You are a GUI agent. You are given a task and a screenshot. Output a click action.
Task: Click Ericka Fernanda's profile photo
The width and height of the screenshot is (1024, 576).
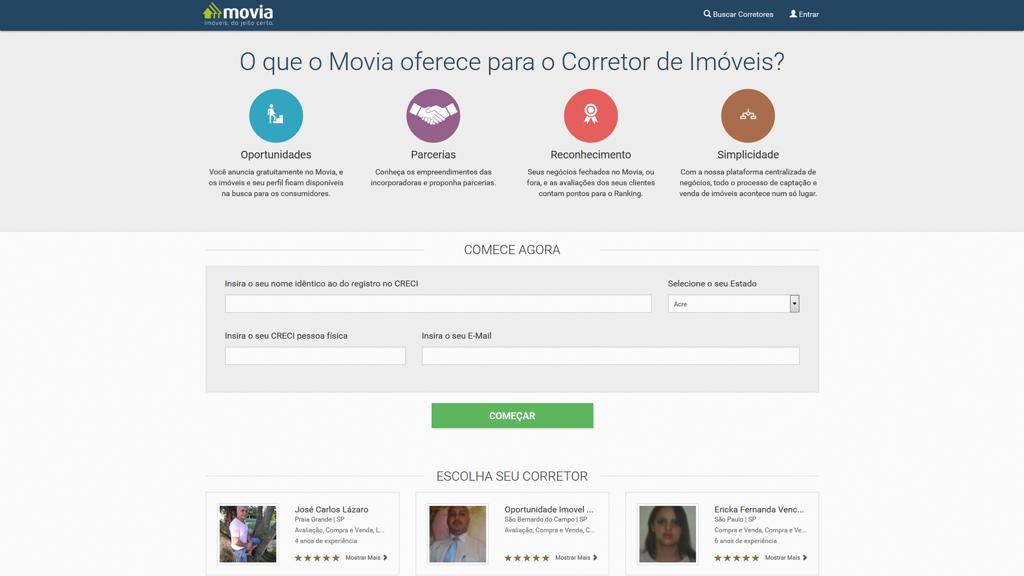tap(667, 534)
